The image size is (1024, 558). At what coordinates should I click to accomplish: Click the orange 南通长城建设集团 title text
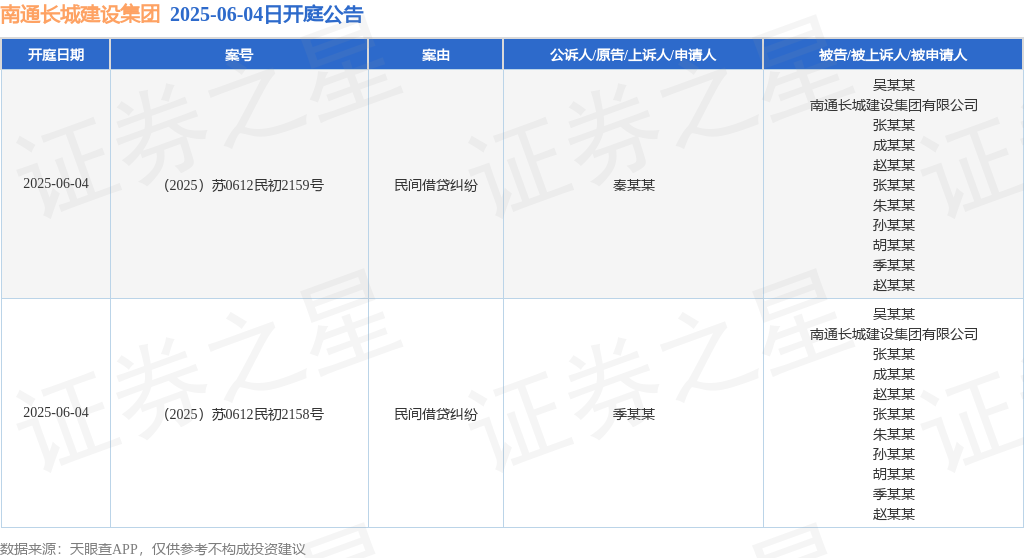(80, 14)
